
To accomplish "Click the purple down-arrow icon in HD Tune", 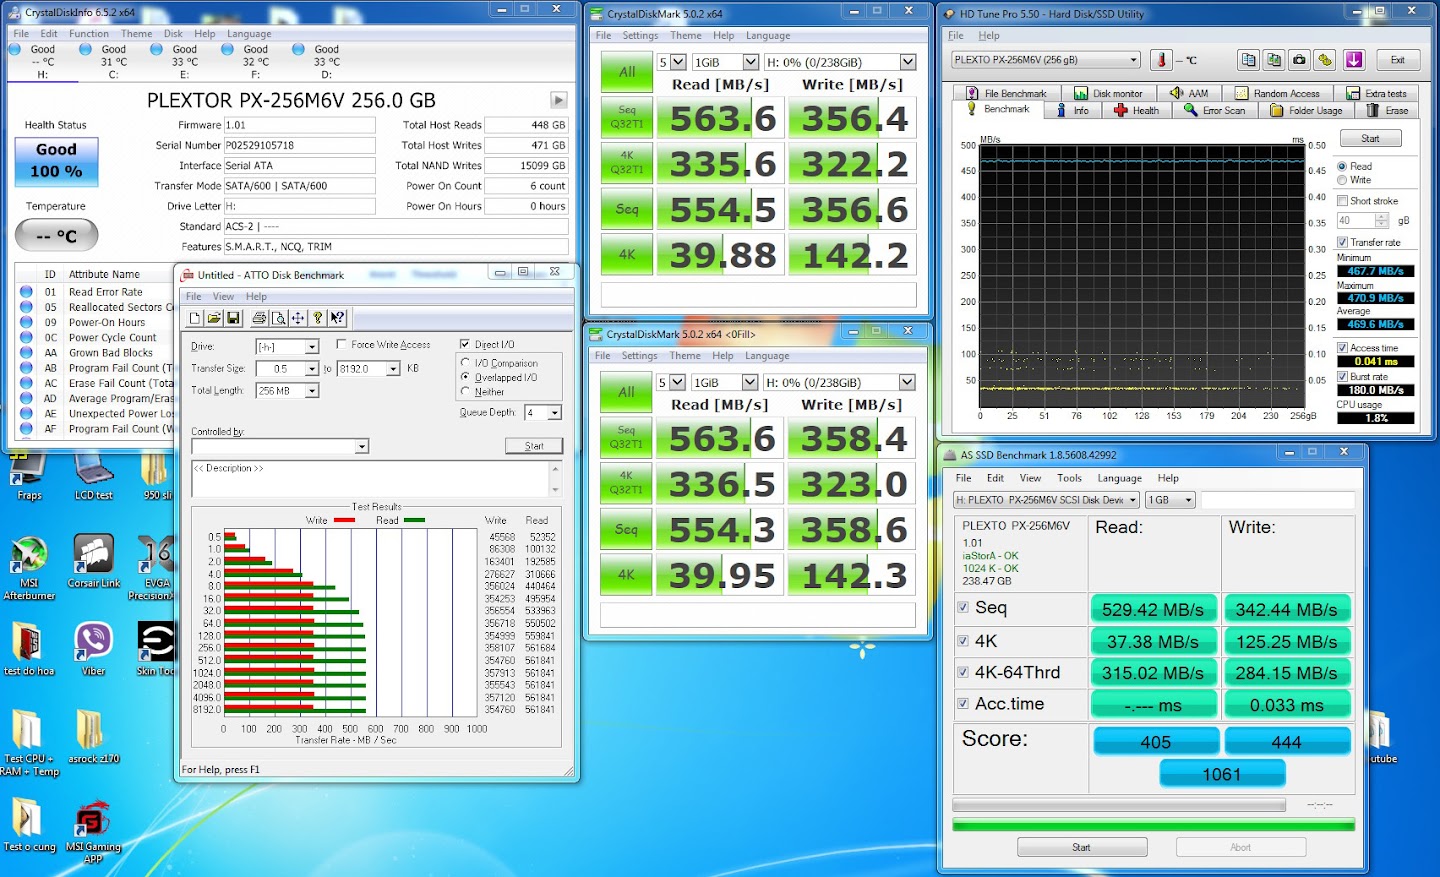I will pyautogui.click(x=1354, y=60).
